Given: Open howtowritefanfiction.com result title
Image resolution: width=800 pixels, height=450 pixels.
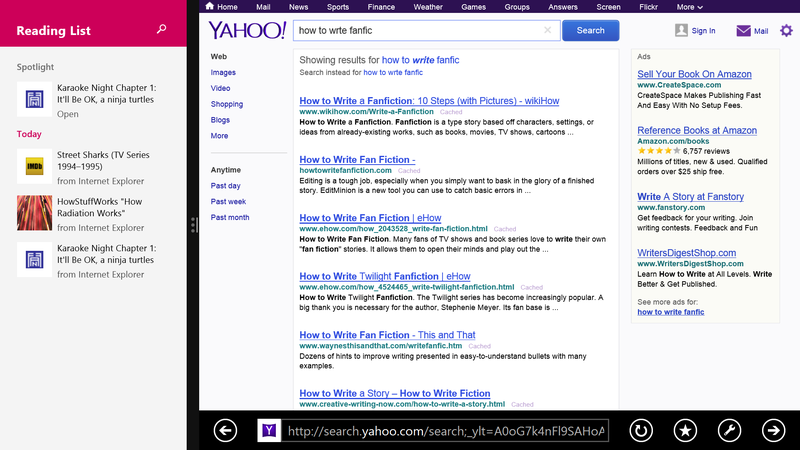Looking at the screenshot, I should point(357,160).
